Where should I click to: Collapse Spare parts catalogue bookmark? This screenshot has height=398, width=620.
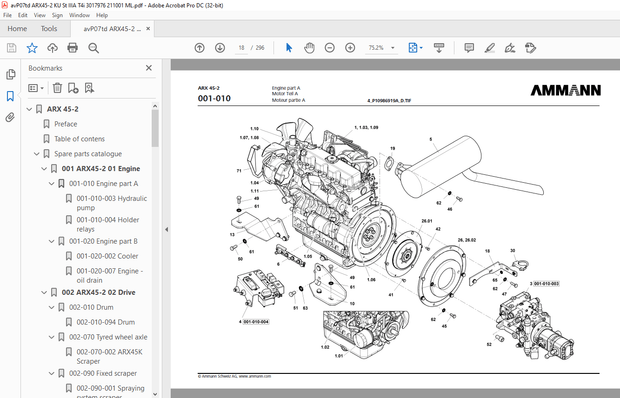pyautogui.click(x=37, y=154)
